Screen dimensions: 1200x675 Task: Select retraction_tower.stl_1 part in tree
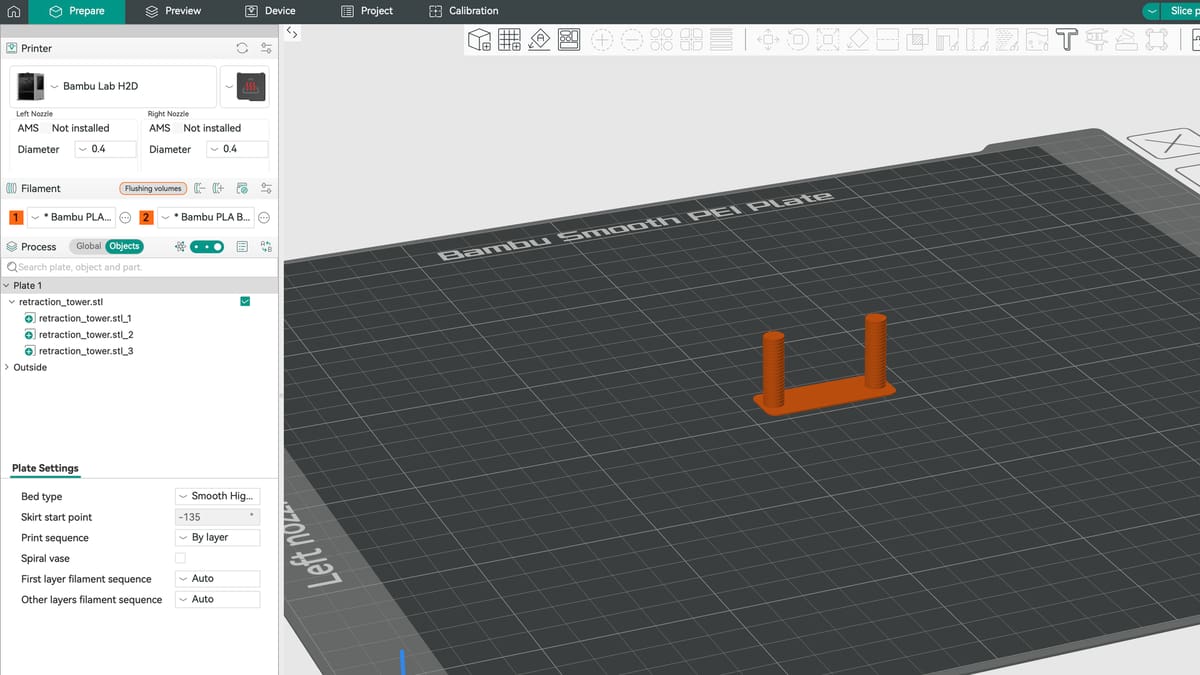click(x=86, y=318)
